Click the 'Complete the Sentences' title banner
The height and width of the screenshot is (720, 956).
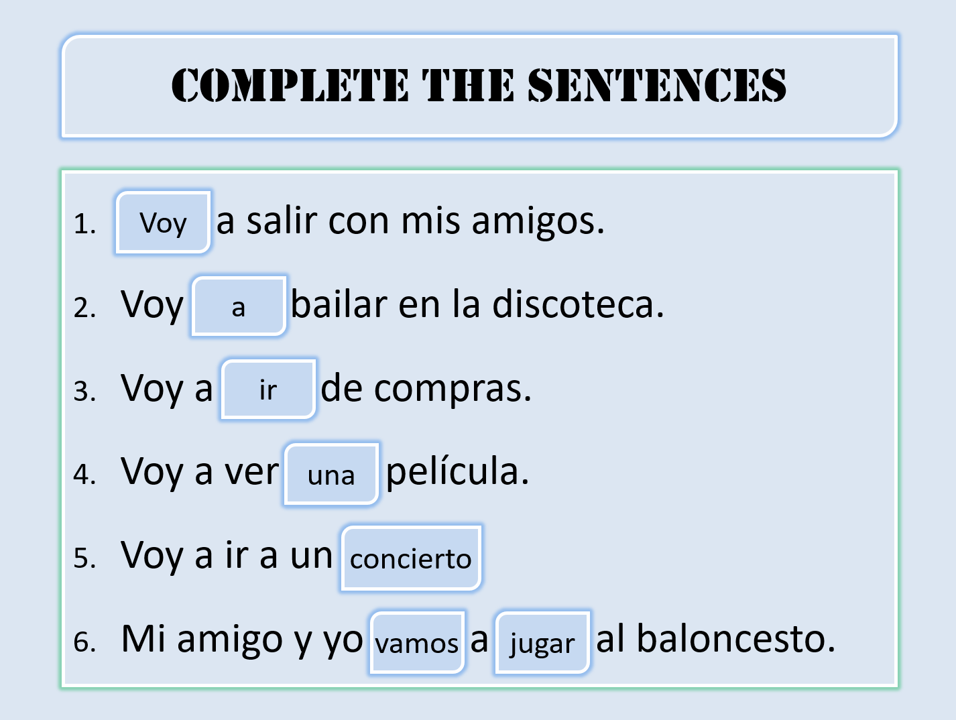click(479, 86)
